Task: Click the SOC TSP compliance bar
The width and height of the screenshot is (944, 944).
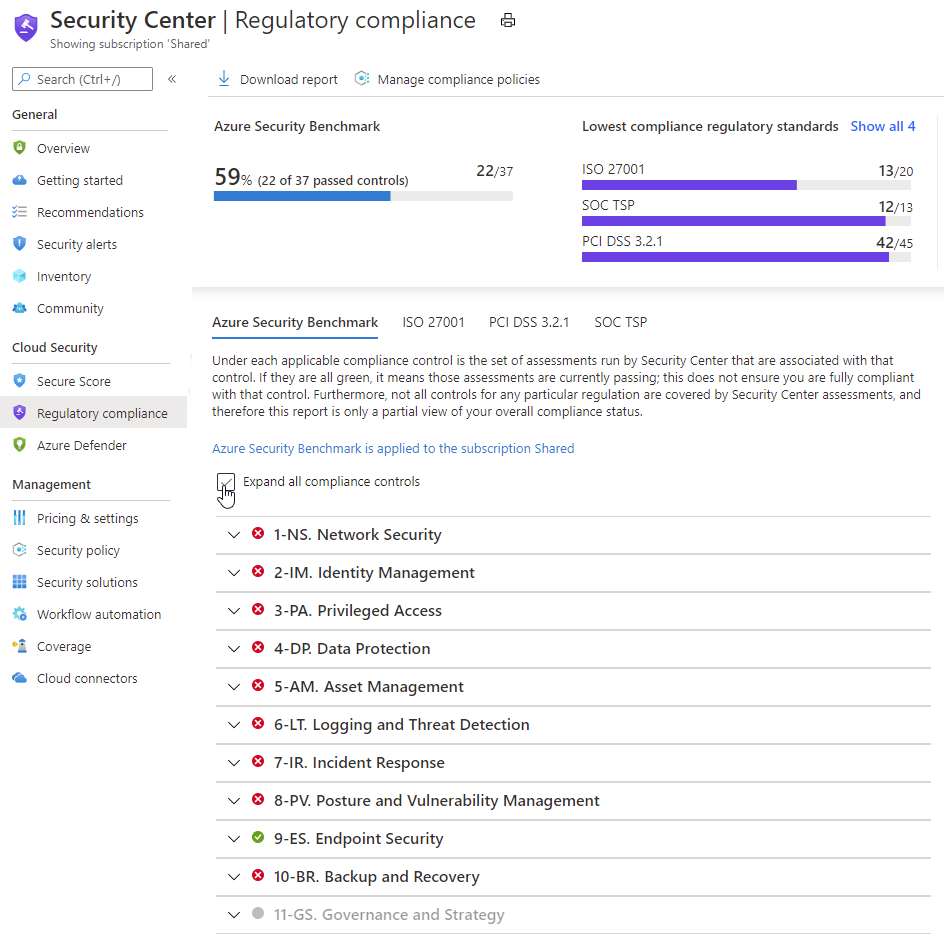Action: [x=746, y=221]
